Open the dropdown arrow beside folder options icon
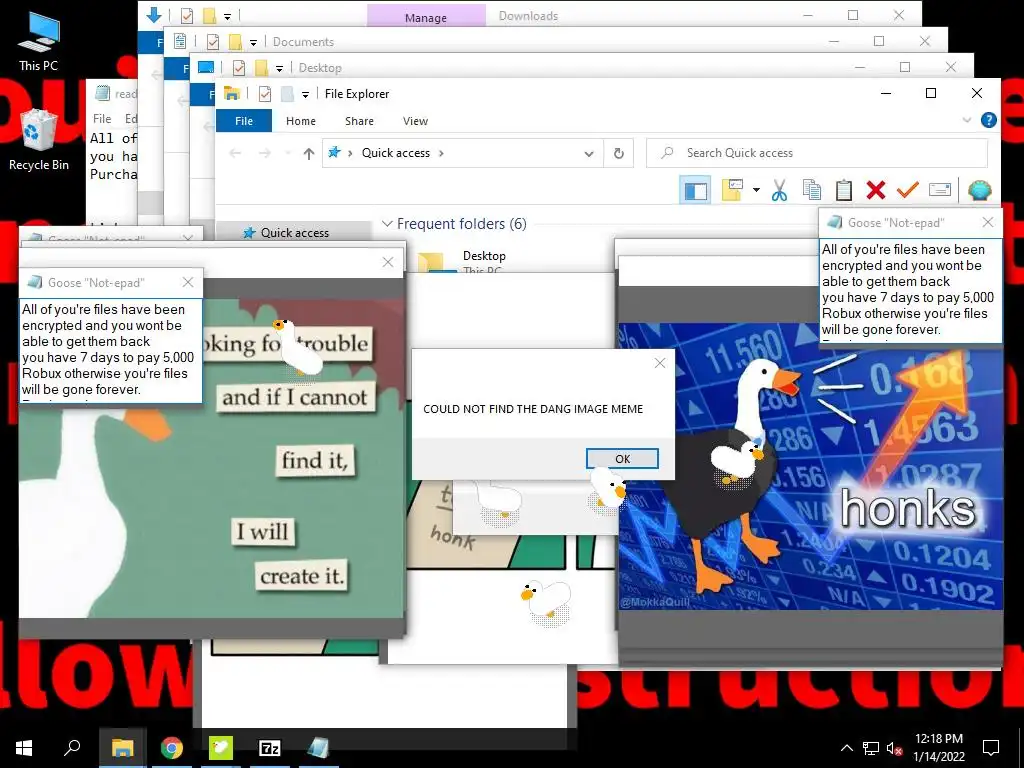This screenshot has width=1024, height=768. pyautogui.click(x=756, y=190)
